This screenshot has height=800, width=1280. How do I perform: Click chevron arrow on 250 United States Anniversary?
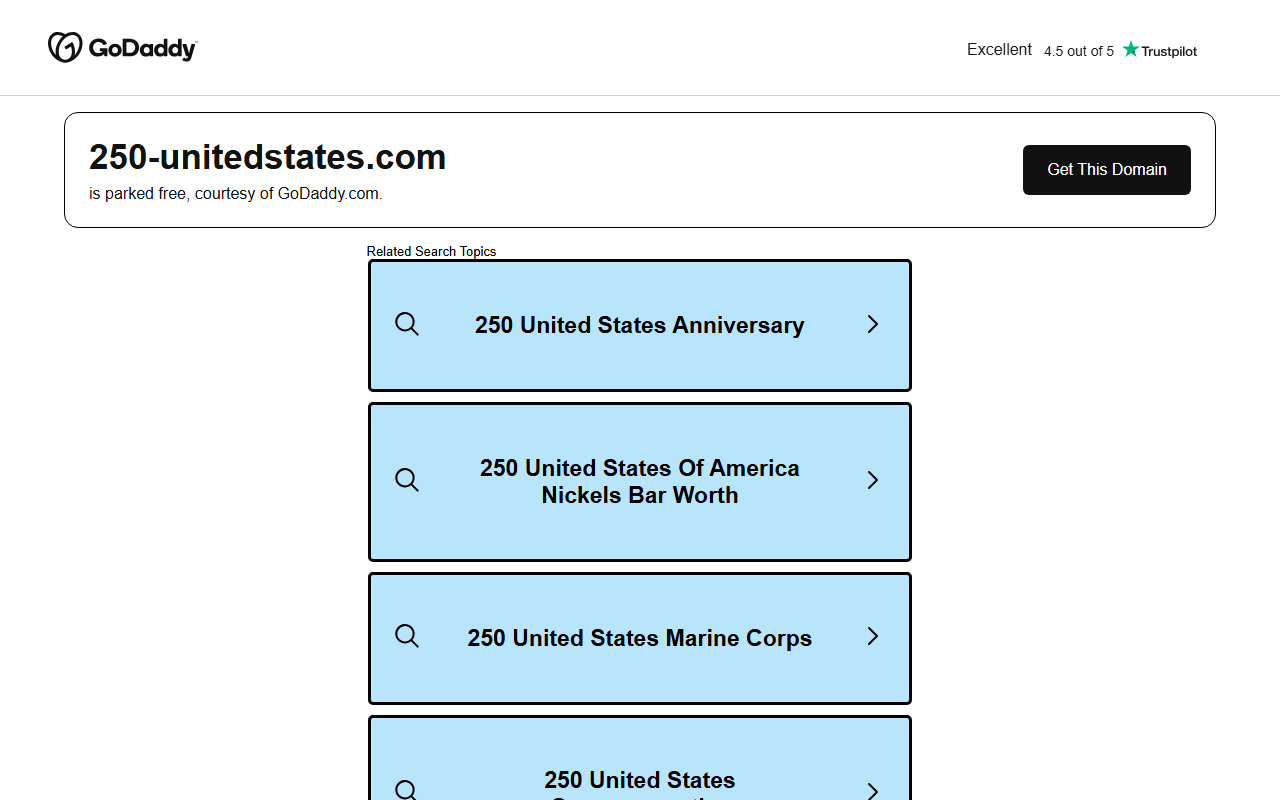872,324
